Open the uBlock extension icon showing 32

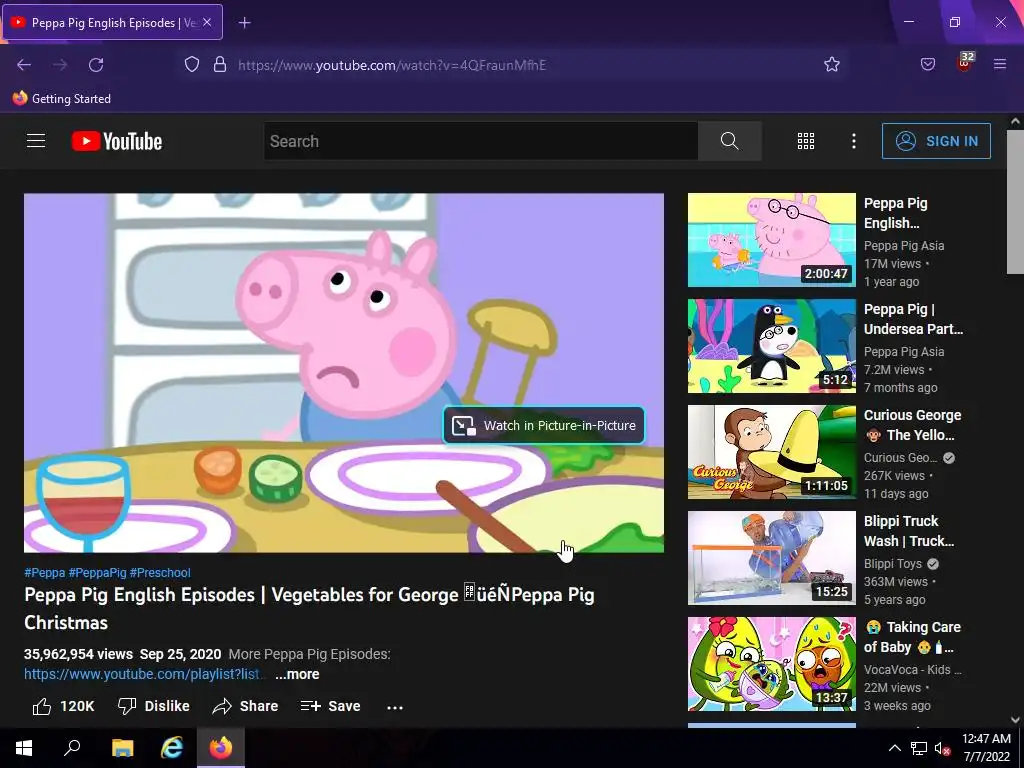tap(965, 63)
